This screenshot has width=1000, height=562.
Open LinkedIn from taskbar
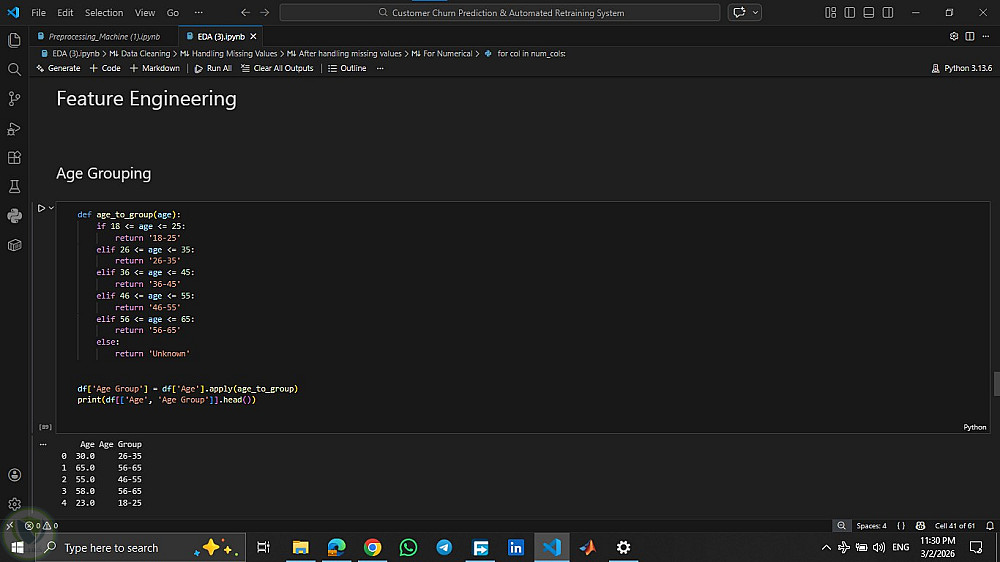point(515,547)
